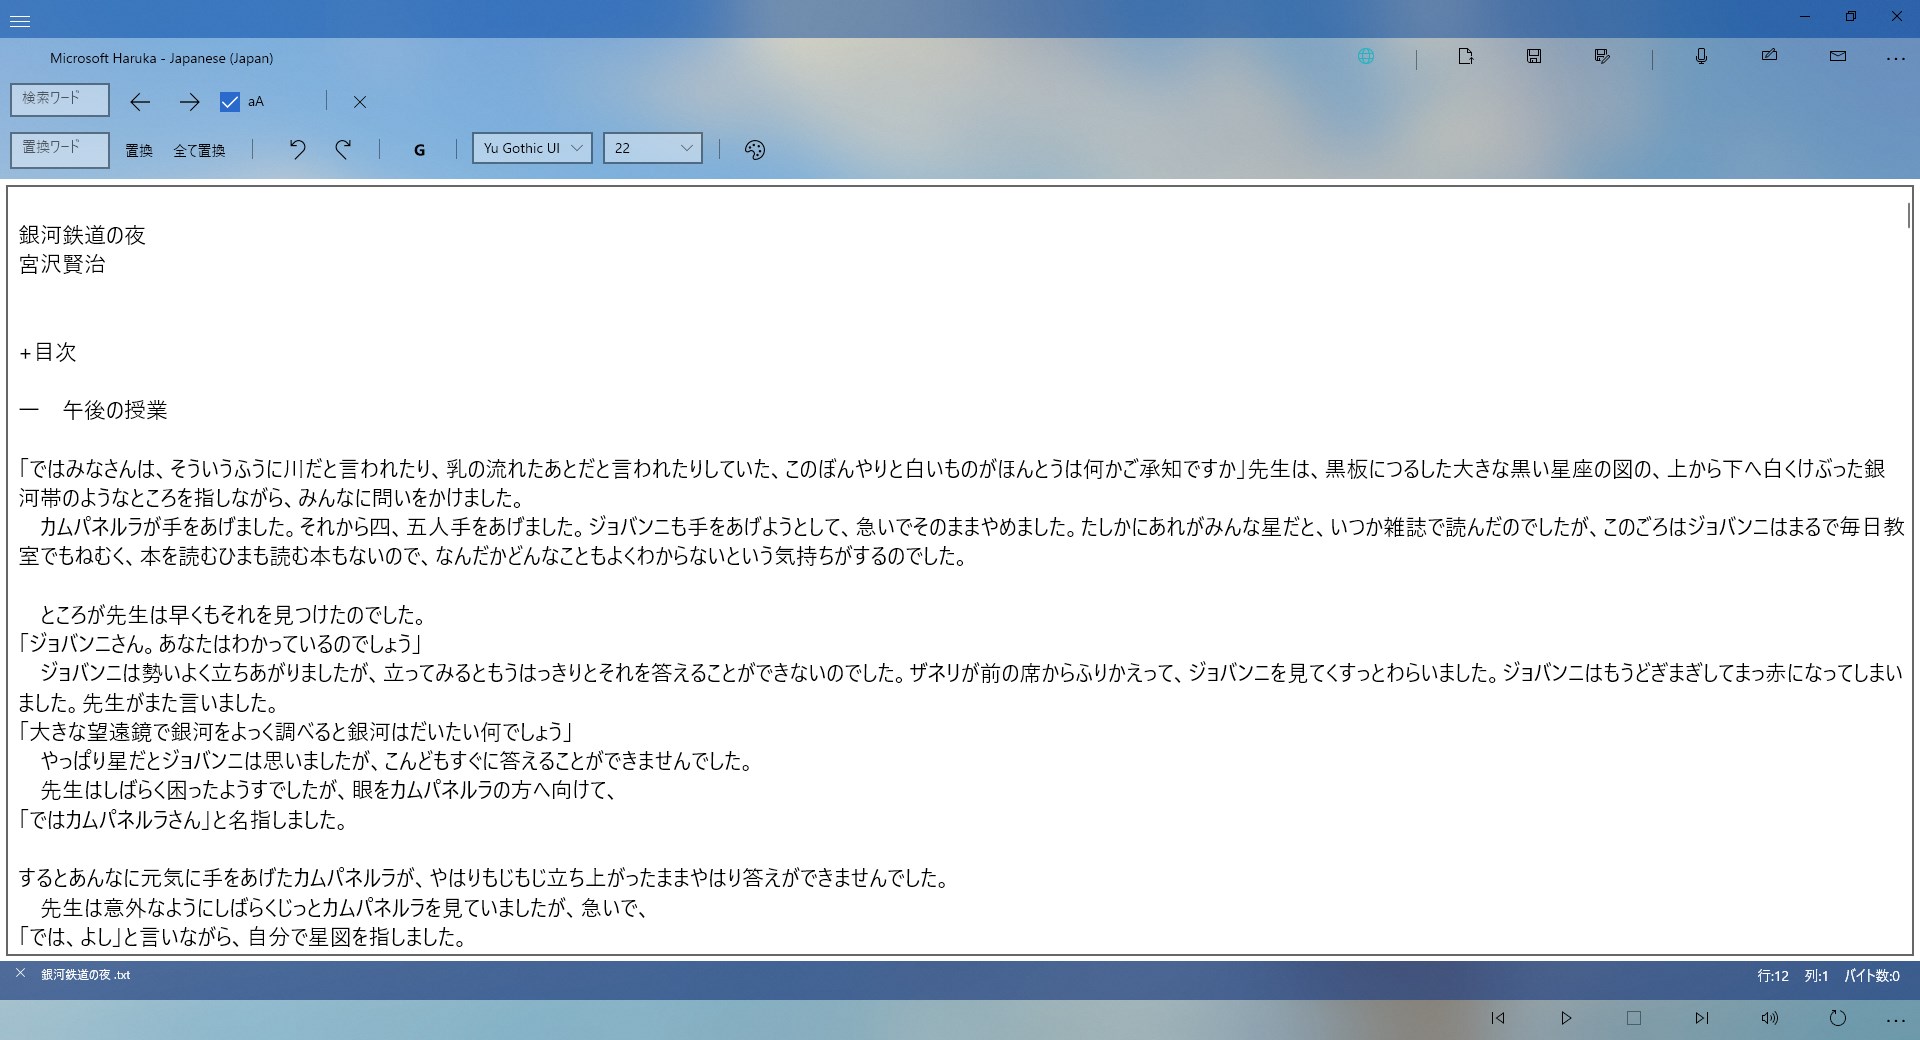
Task: Click the heading 一 午後の授業
Action: 93,410
